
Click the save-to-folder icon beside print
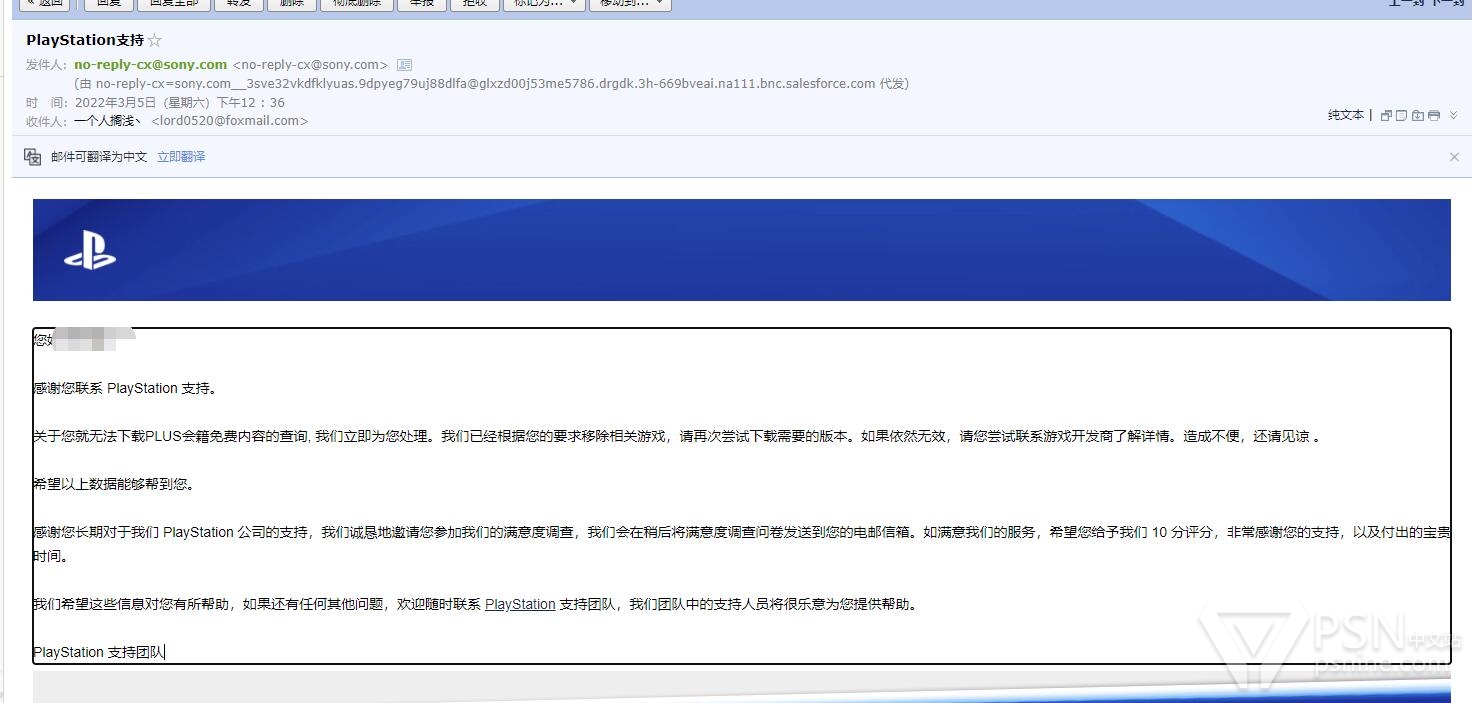click(x=1418, y=116)
